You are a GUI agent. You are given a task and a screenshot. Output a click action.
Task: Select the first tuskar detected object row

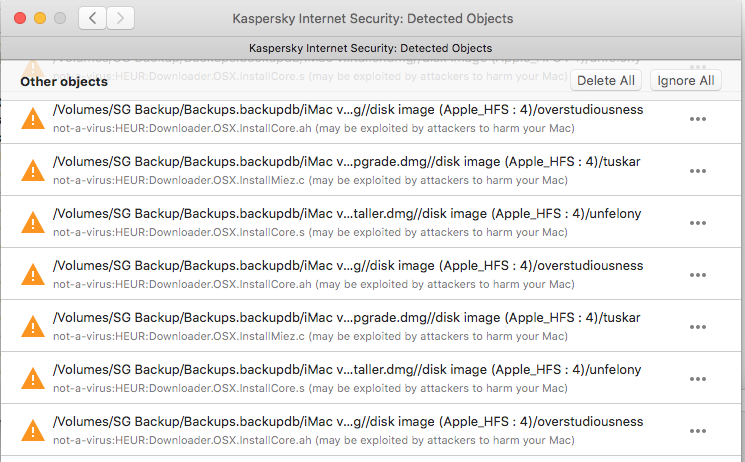[350, 171]
